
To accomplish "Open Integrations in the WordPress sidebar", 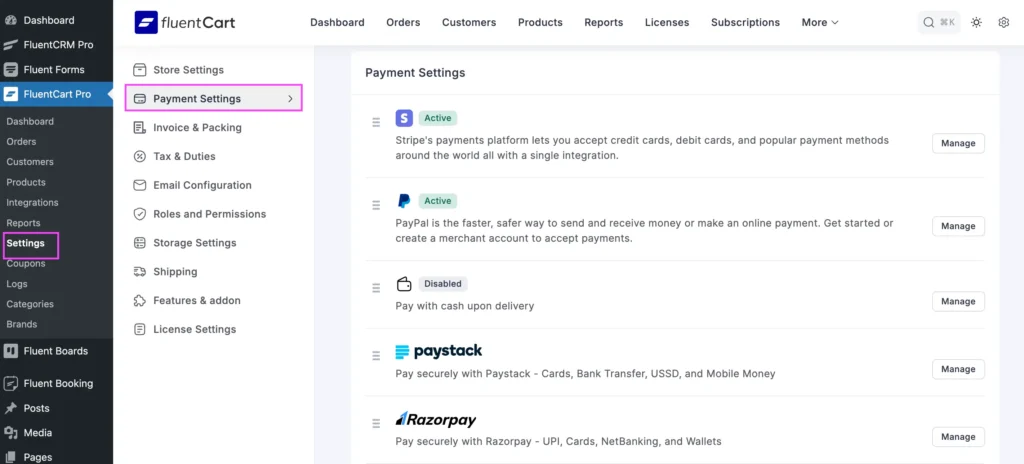I will [x=32, y=203].
